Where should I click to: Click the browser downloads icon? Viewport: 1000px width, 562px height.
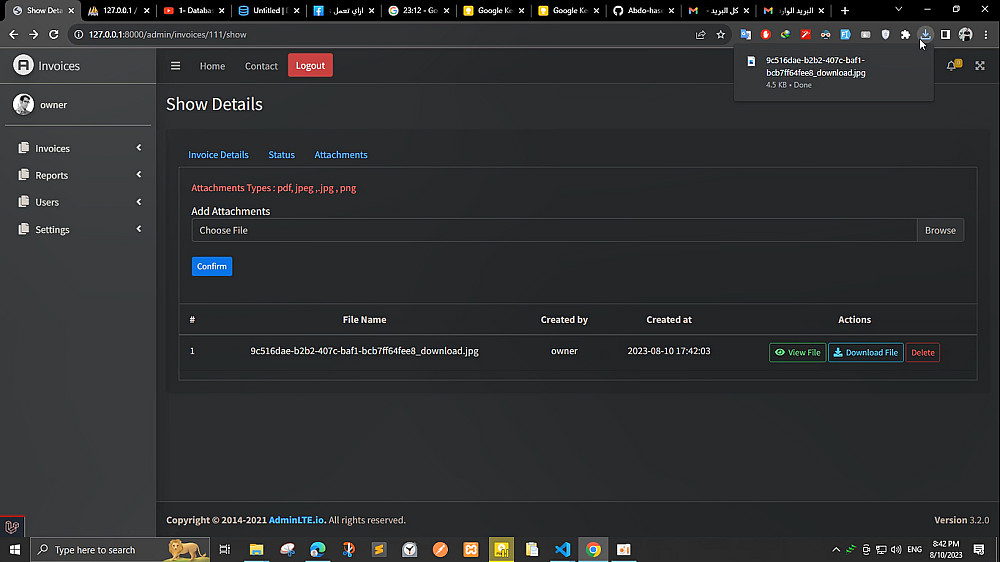pyautogui.click(x=925, y=34)
